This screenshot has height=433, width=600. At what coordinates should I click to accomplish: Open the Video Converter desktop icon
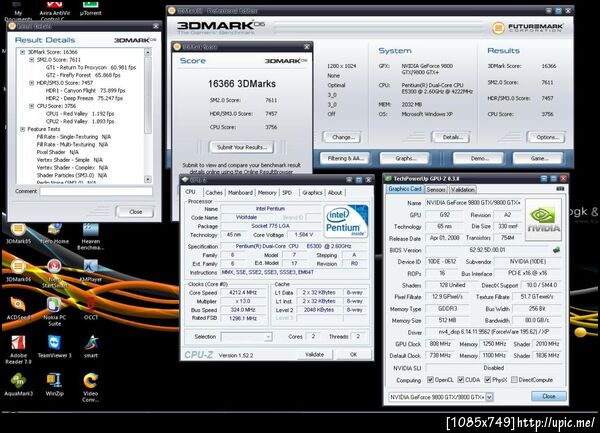(x=91, y=387)
